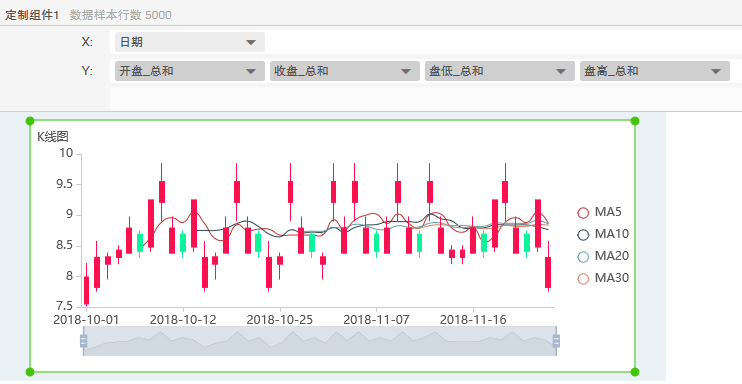Click the K线图 chart title
Viewport: 742px width, 384px height.
53,137
